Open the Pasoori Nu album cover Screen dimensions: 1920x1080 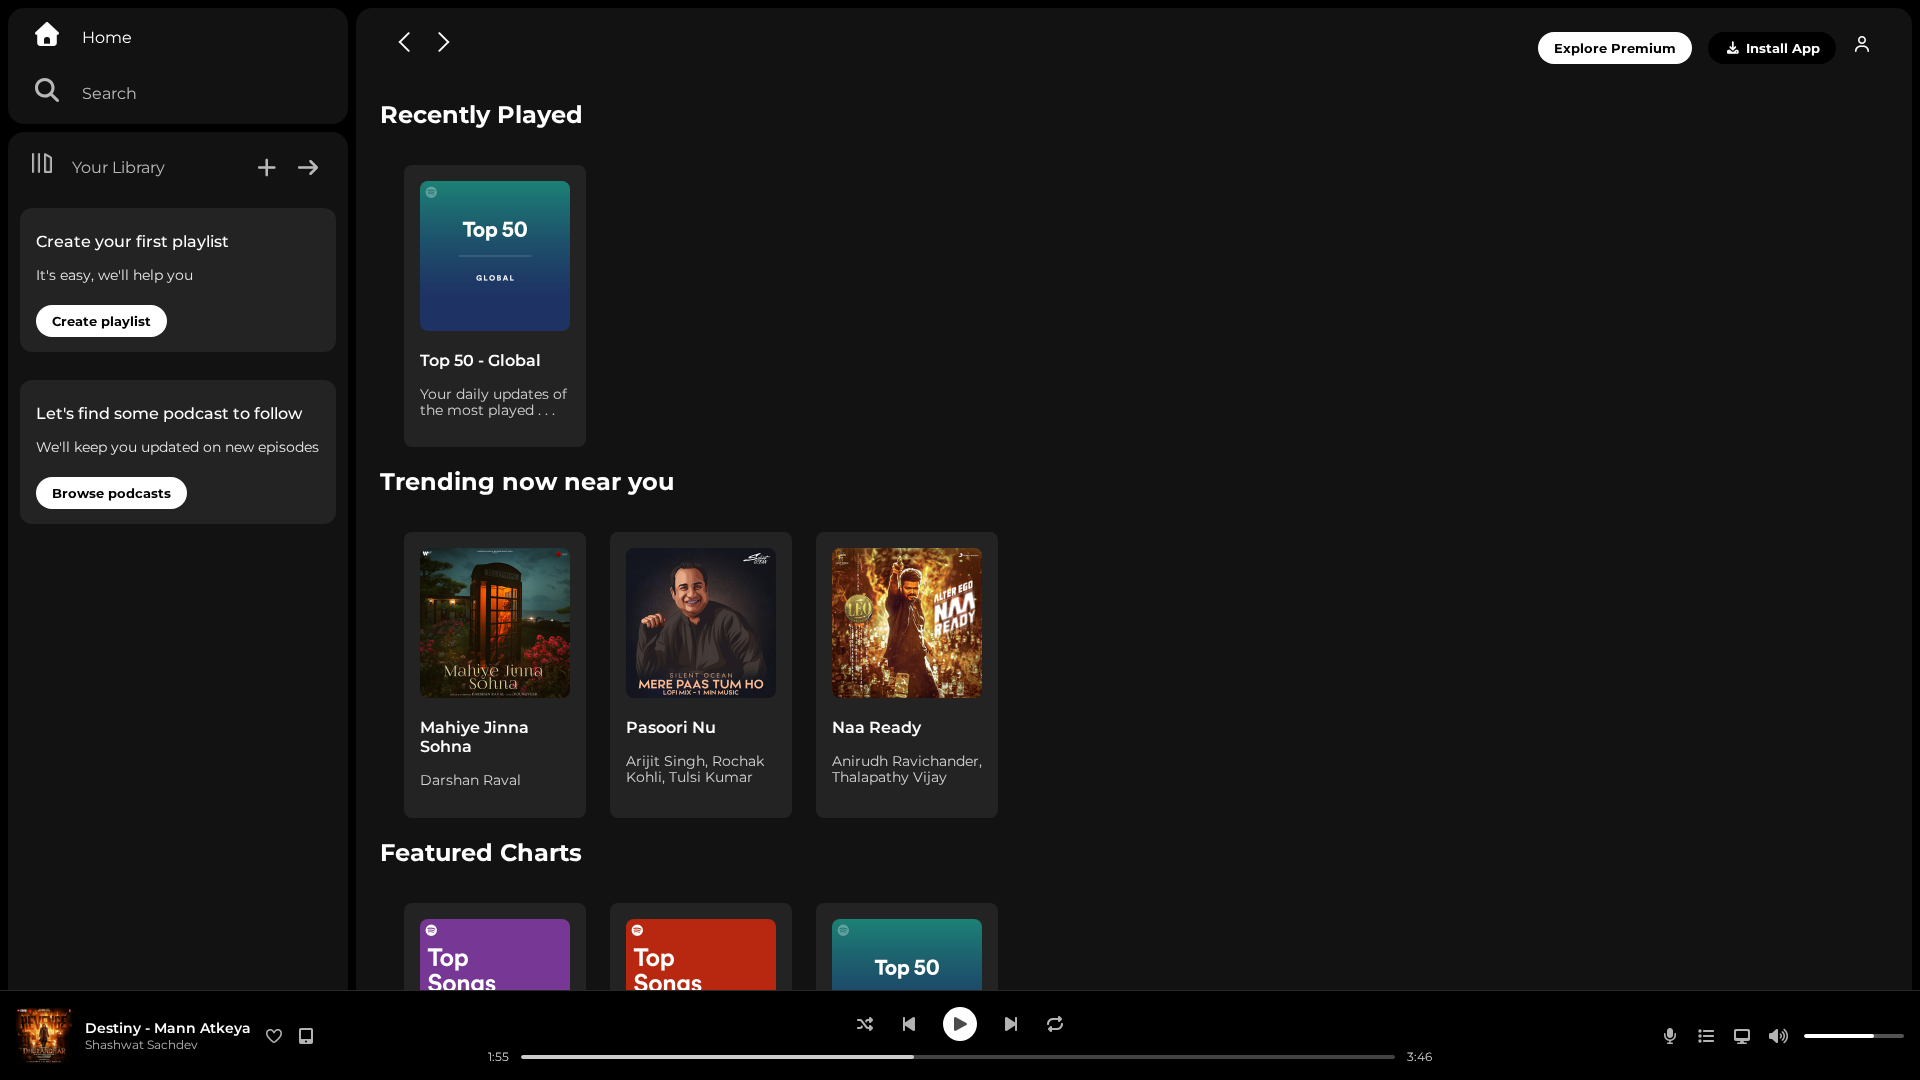[x=701, y=623]
